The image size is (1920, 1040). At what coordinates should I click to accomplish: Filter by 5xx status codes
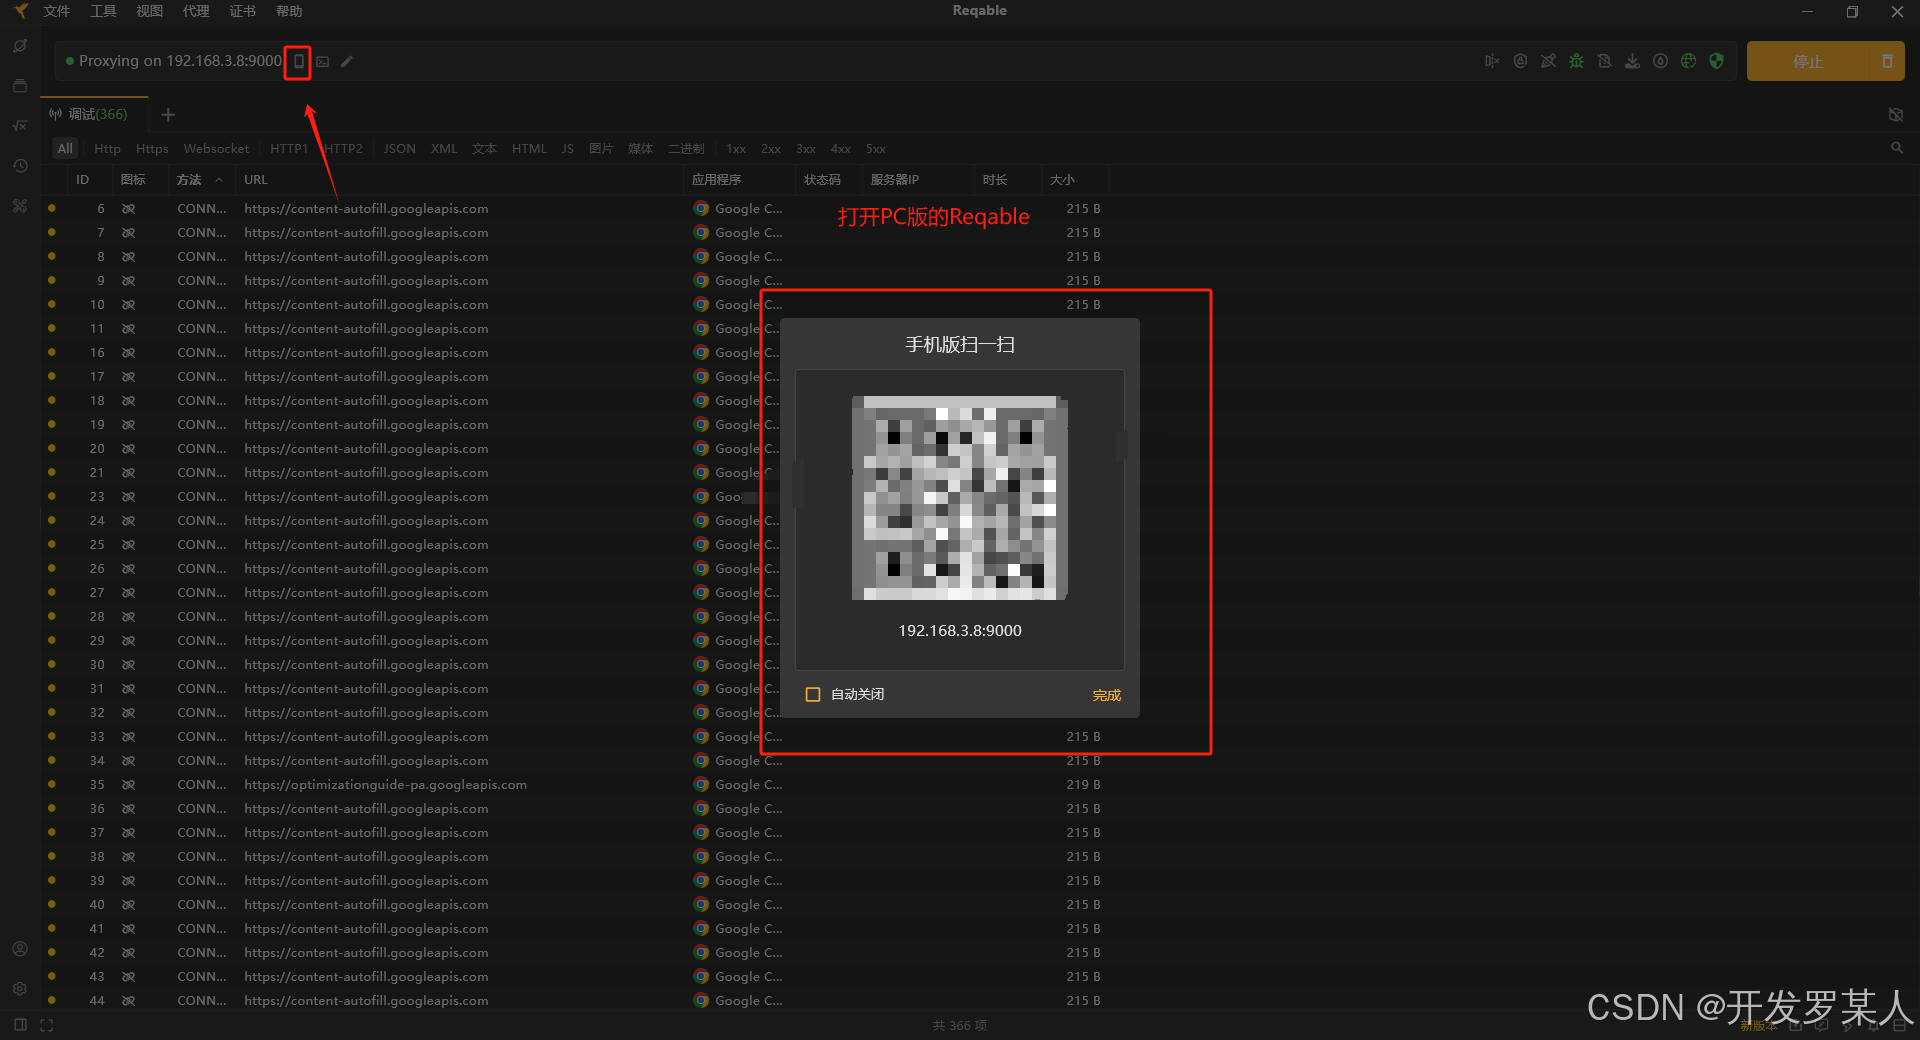876,148
